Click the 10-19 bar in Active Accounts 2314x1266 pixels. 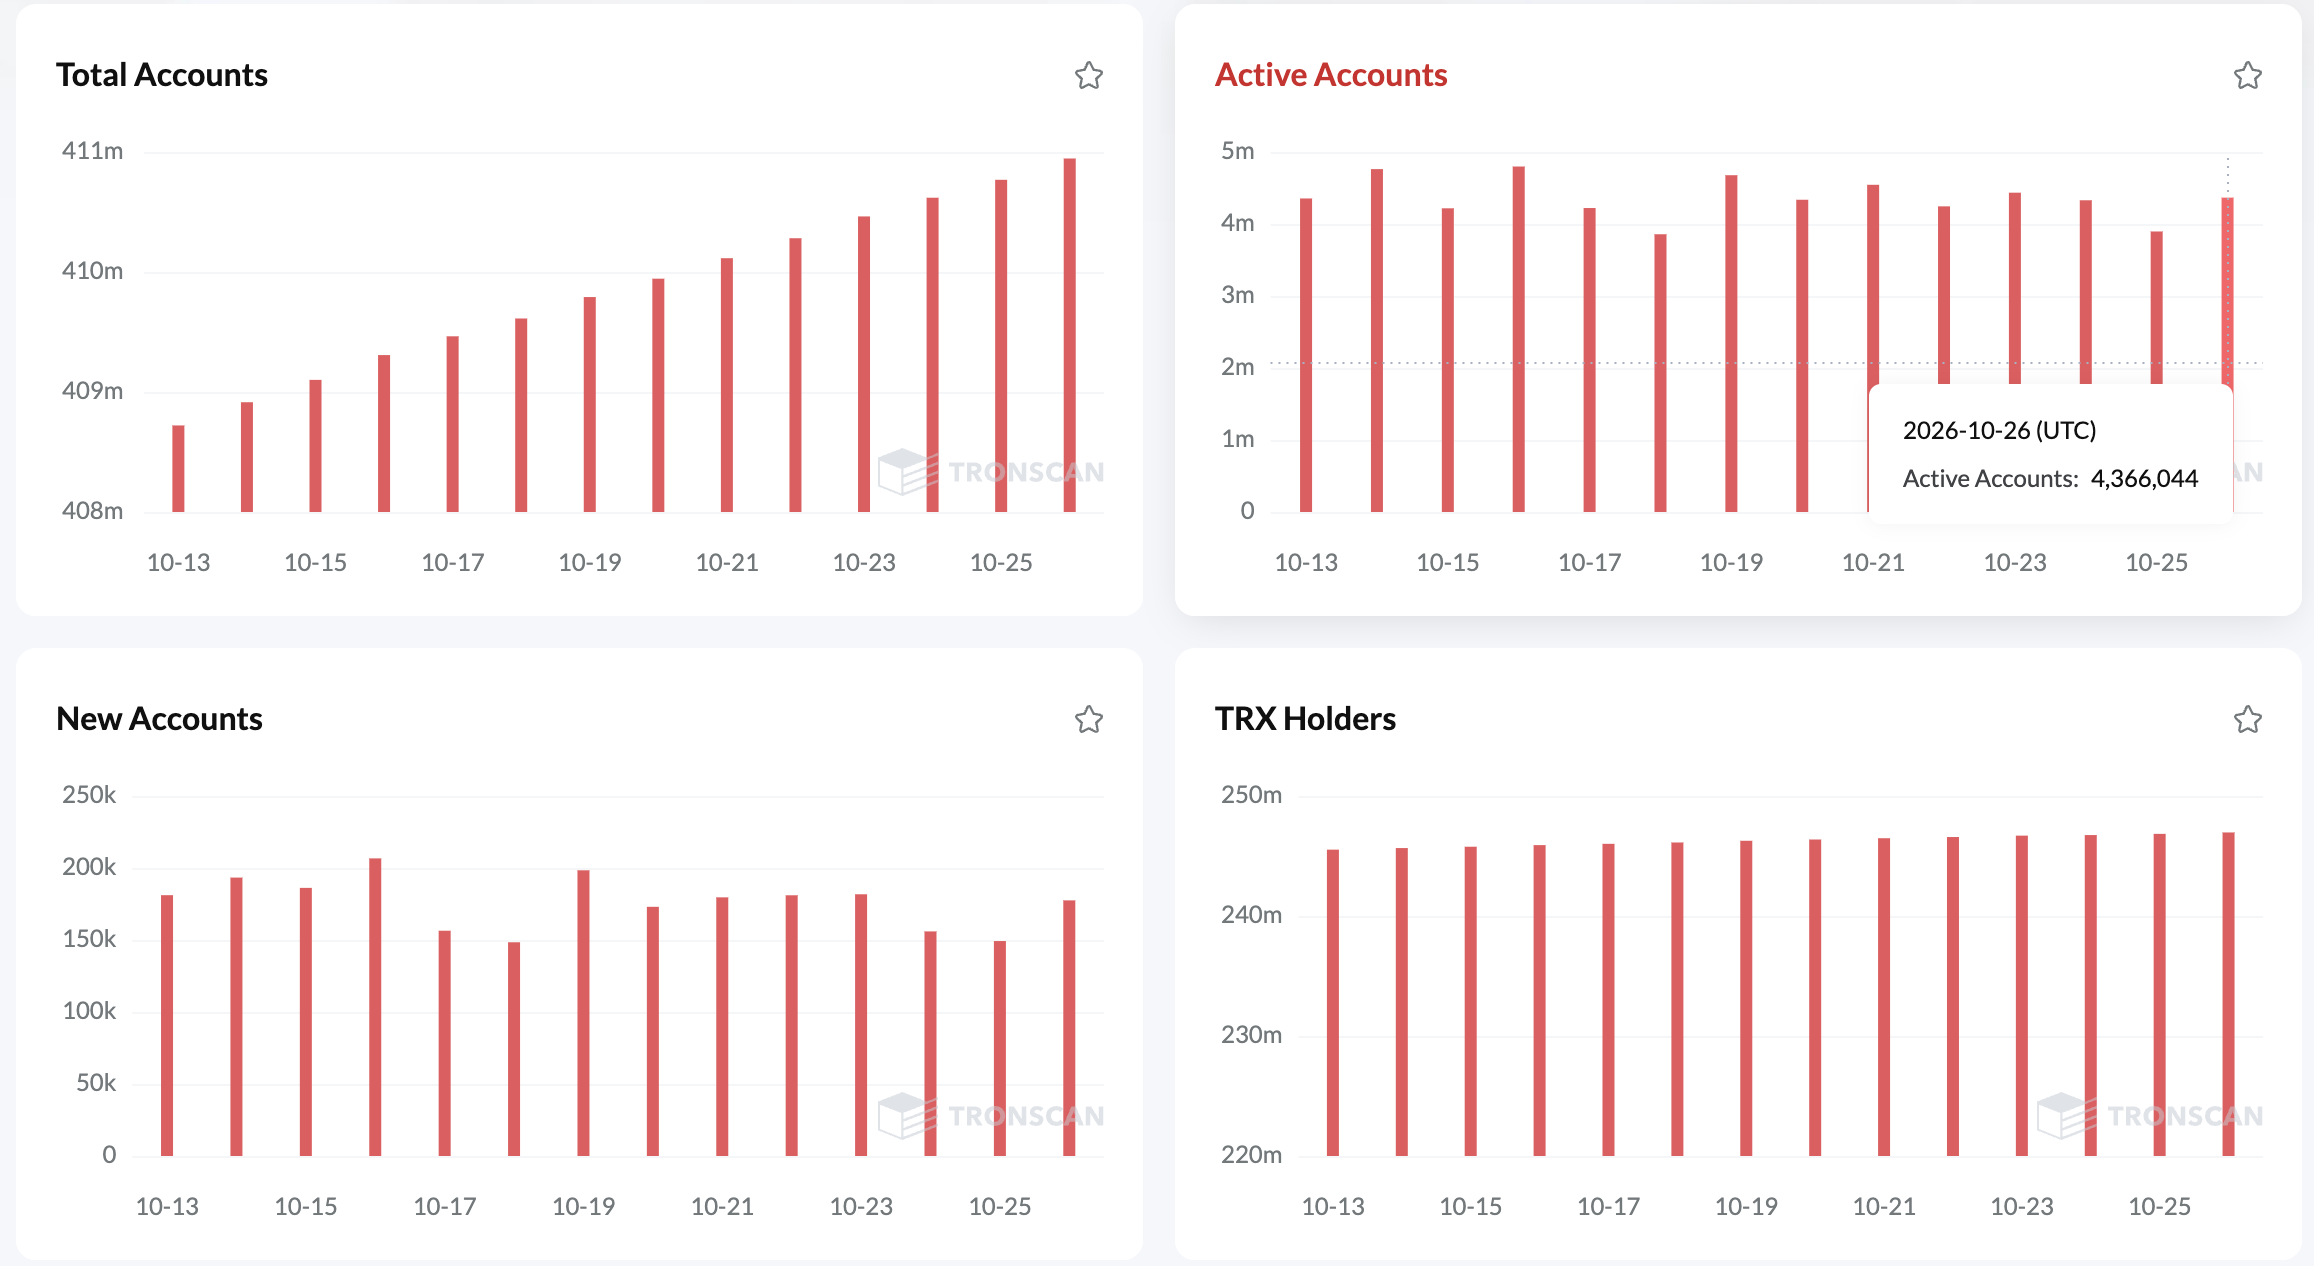click(1731, 344)
